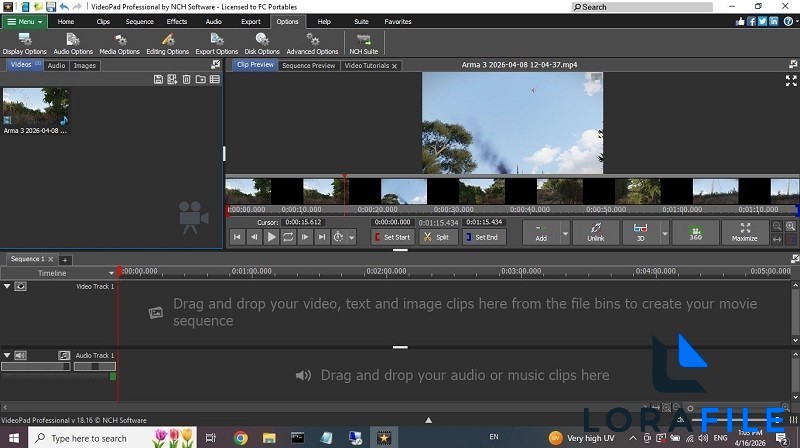Click the thumbs-up like icon
Image resolution: width=800 pixels, height=448 pixels.
[x=740, y=21]
